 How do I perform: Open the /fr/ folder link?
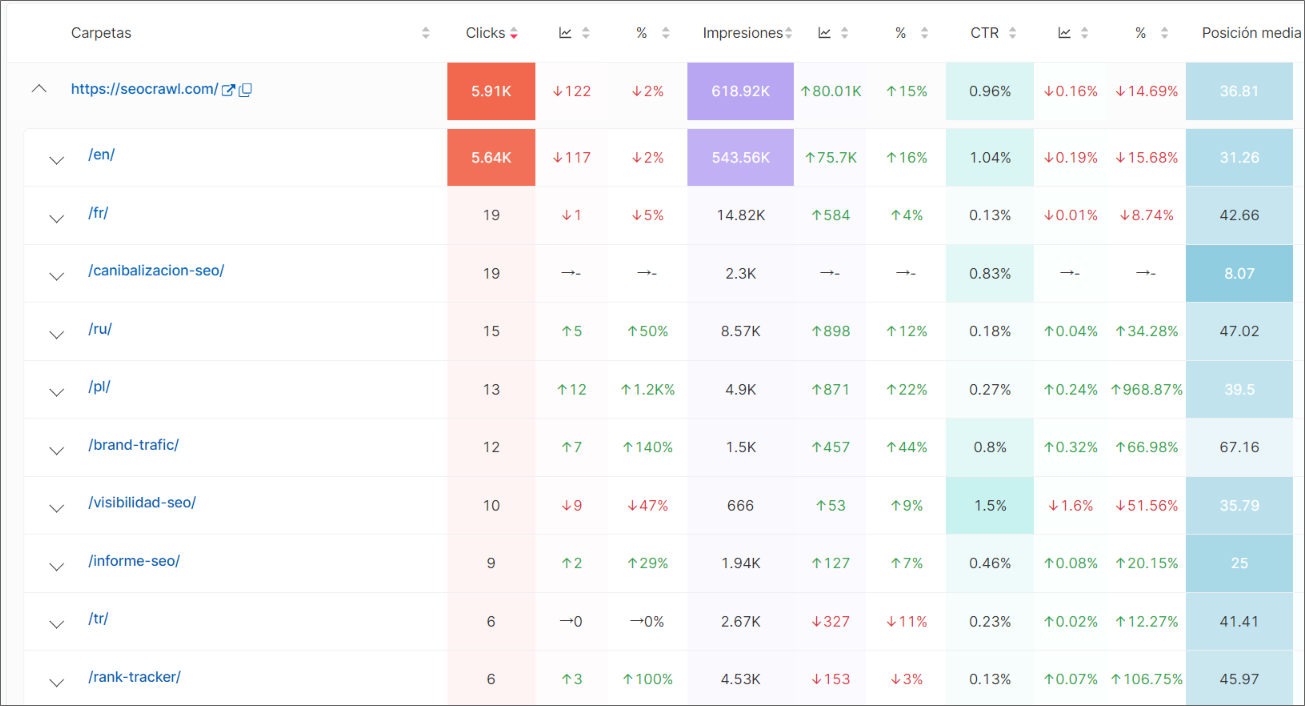[98, 213]
